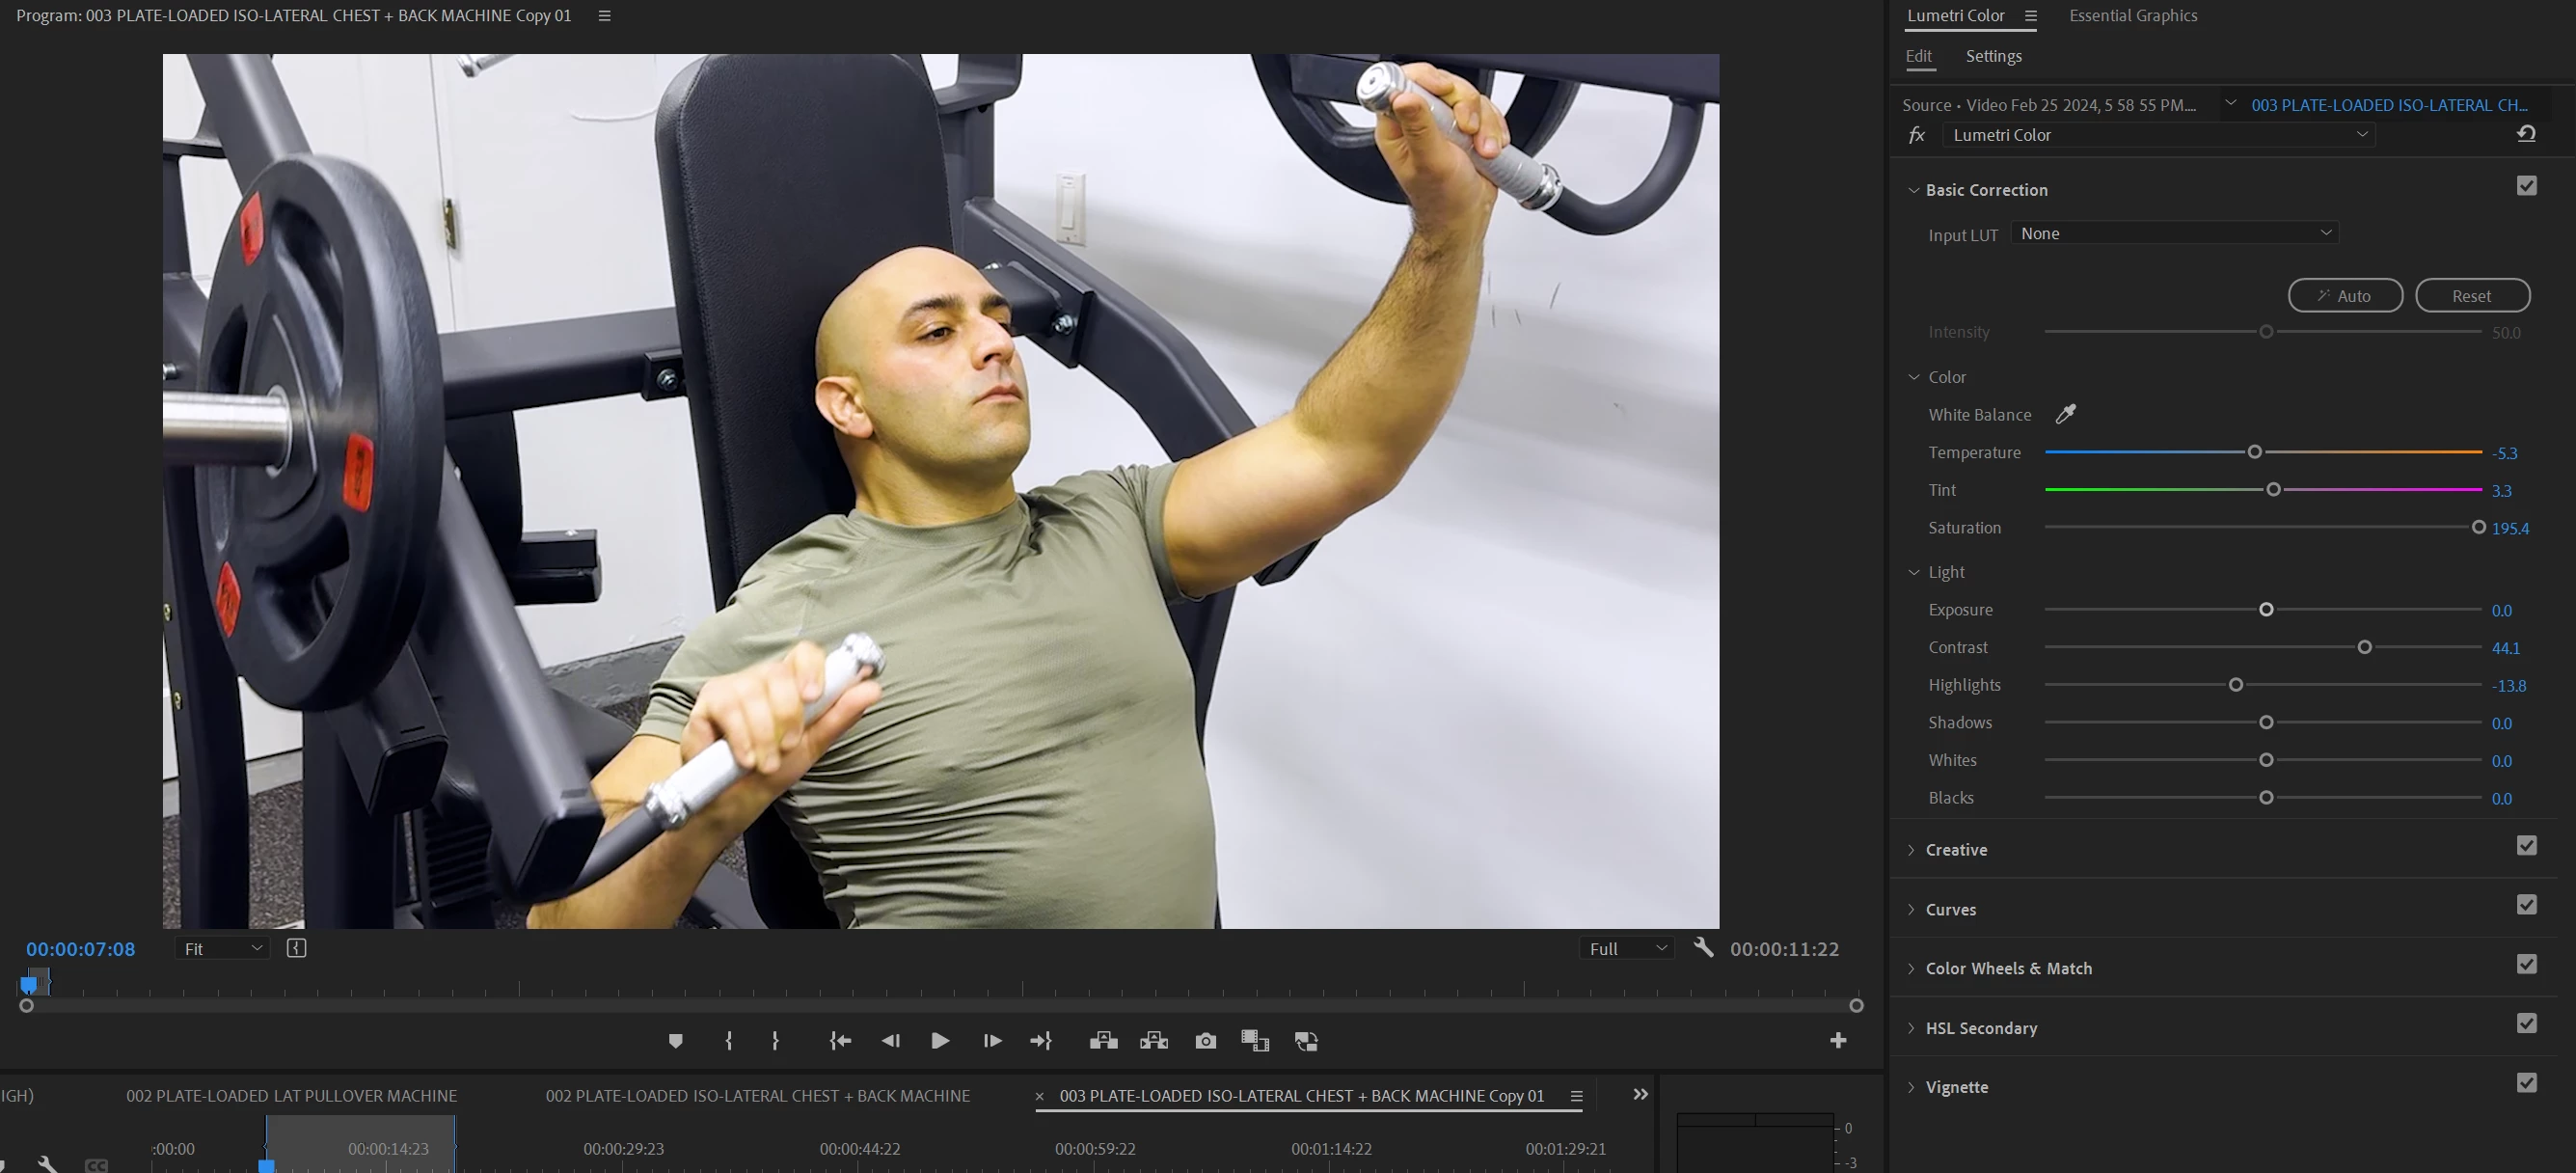The width and height of the screenshot is (2576, 1173).
Task: Open the Input LUT dropdown
Action: click(2174, 233)
